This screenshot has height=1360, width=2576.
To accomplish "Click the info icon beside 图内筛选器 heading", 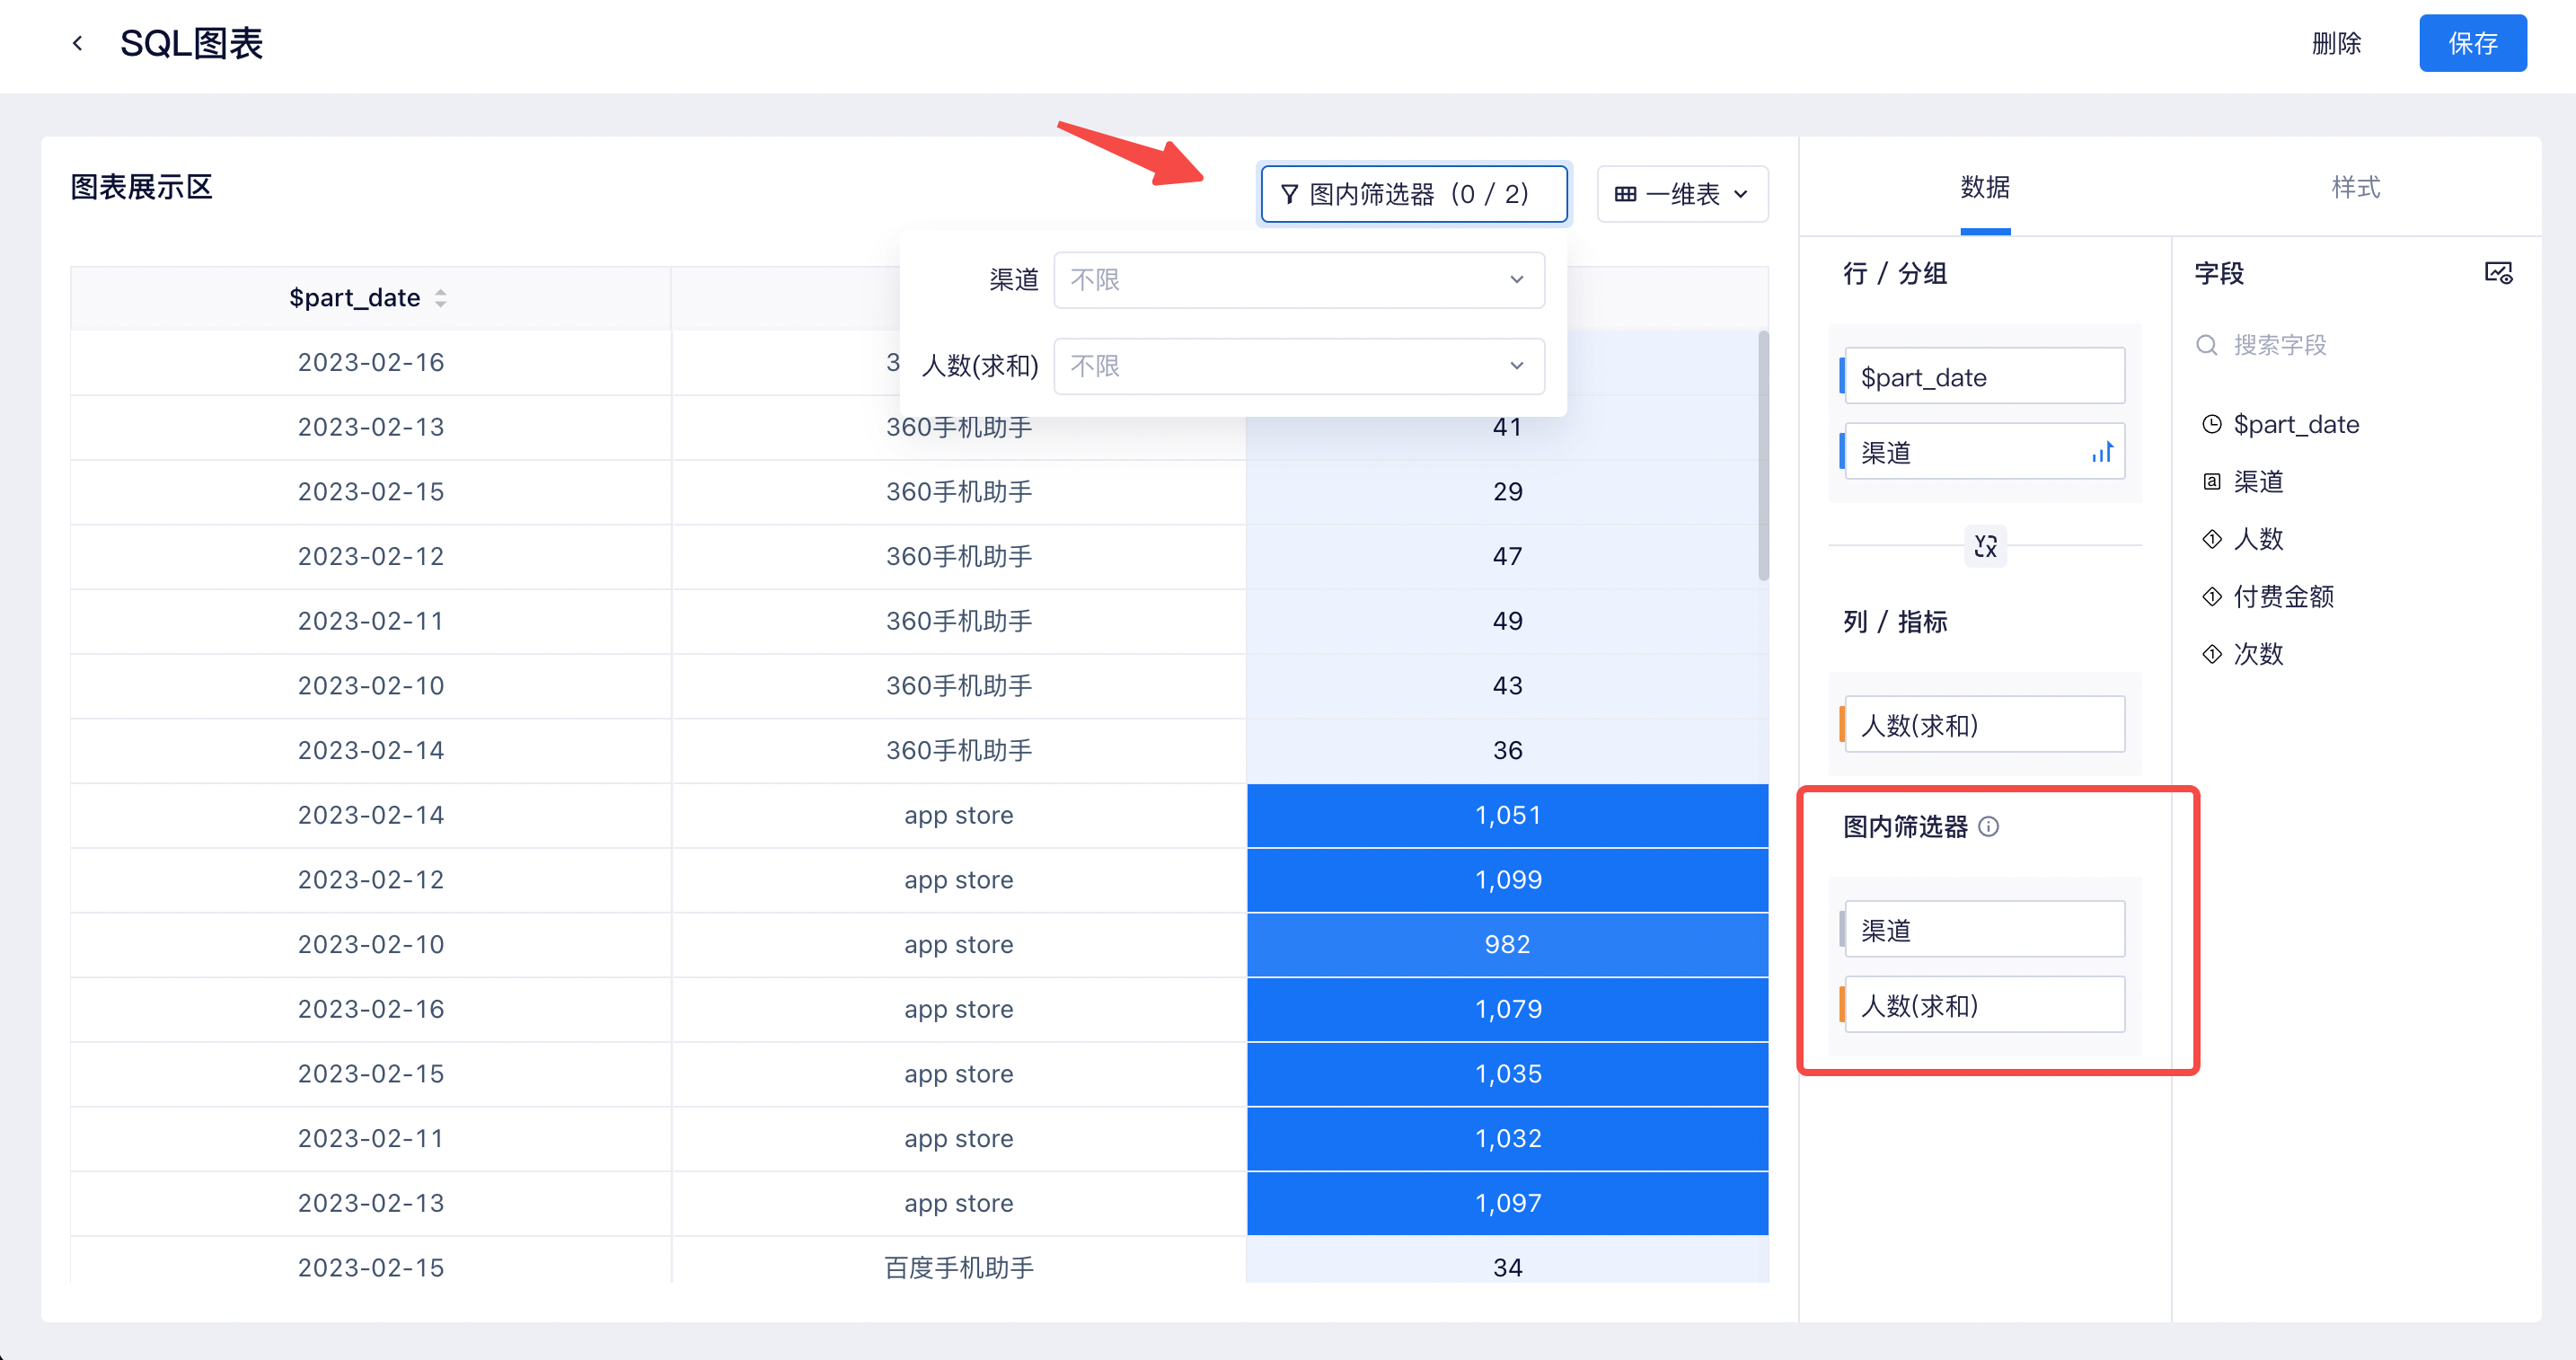I will tap(1989, 827).
